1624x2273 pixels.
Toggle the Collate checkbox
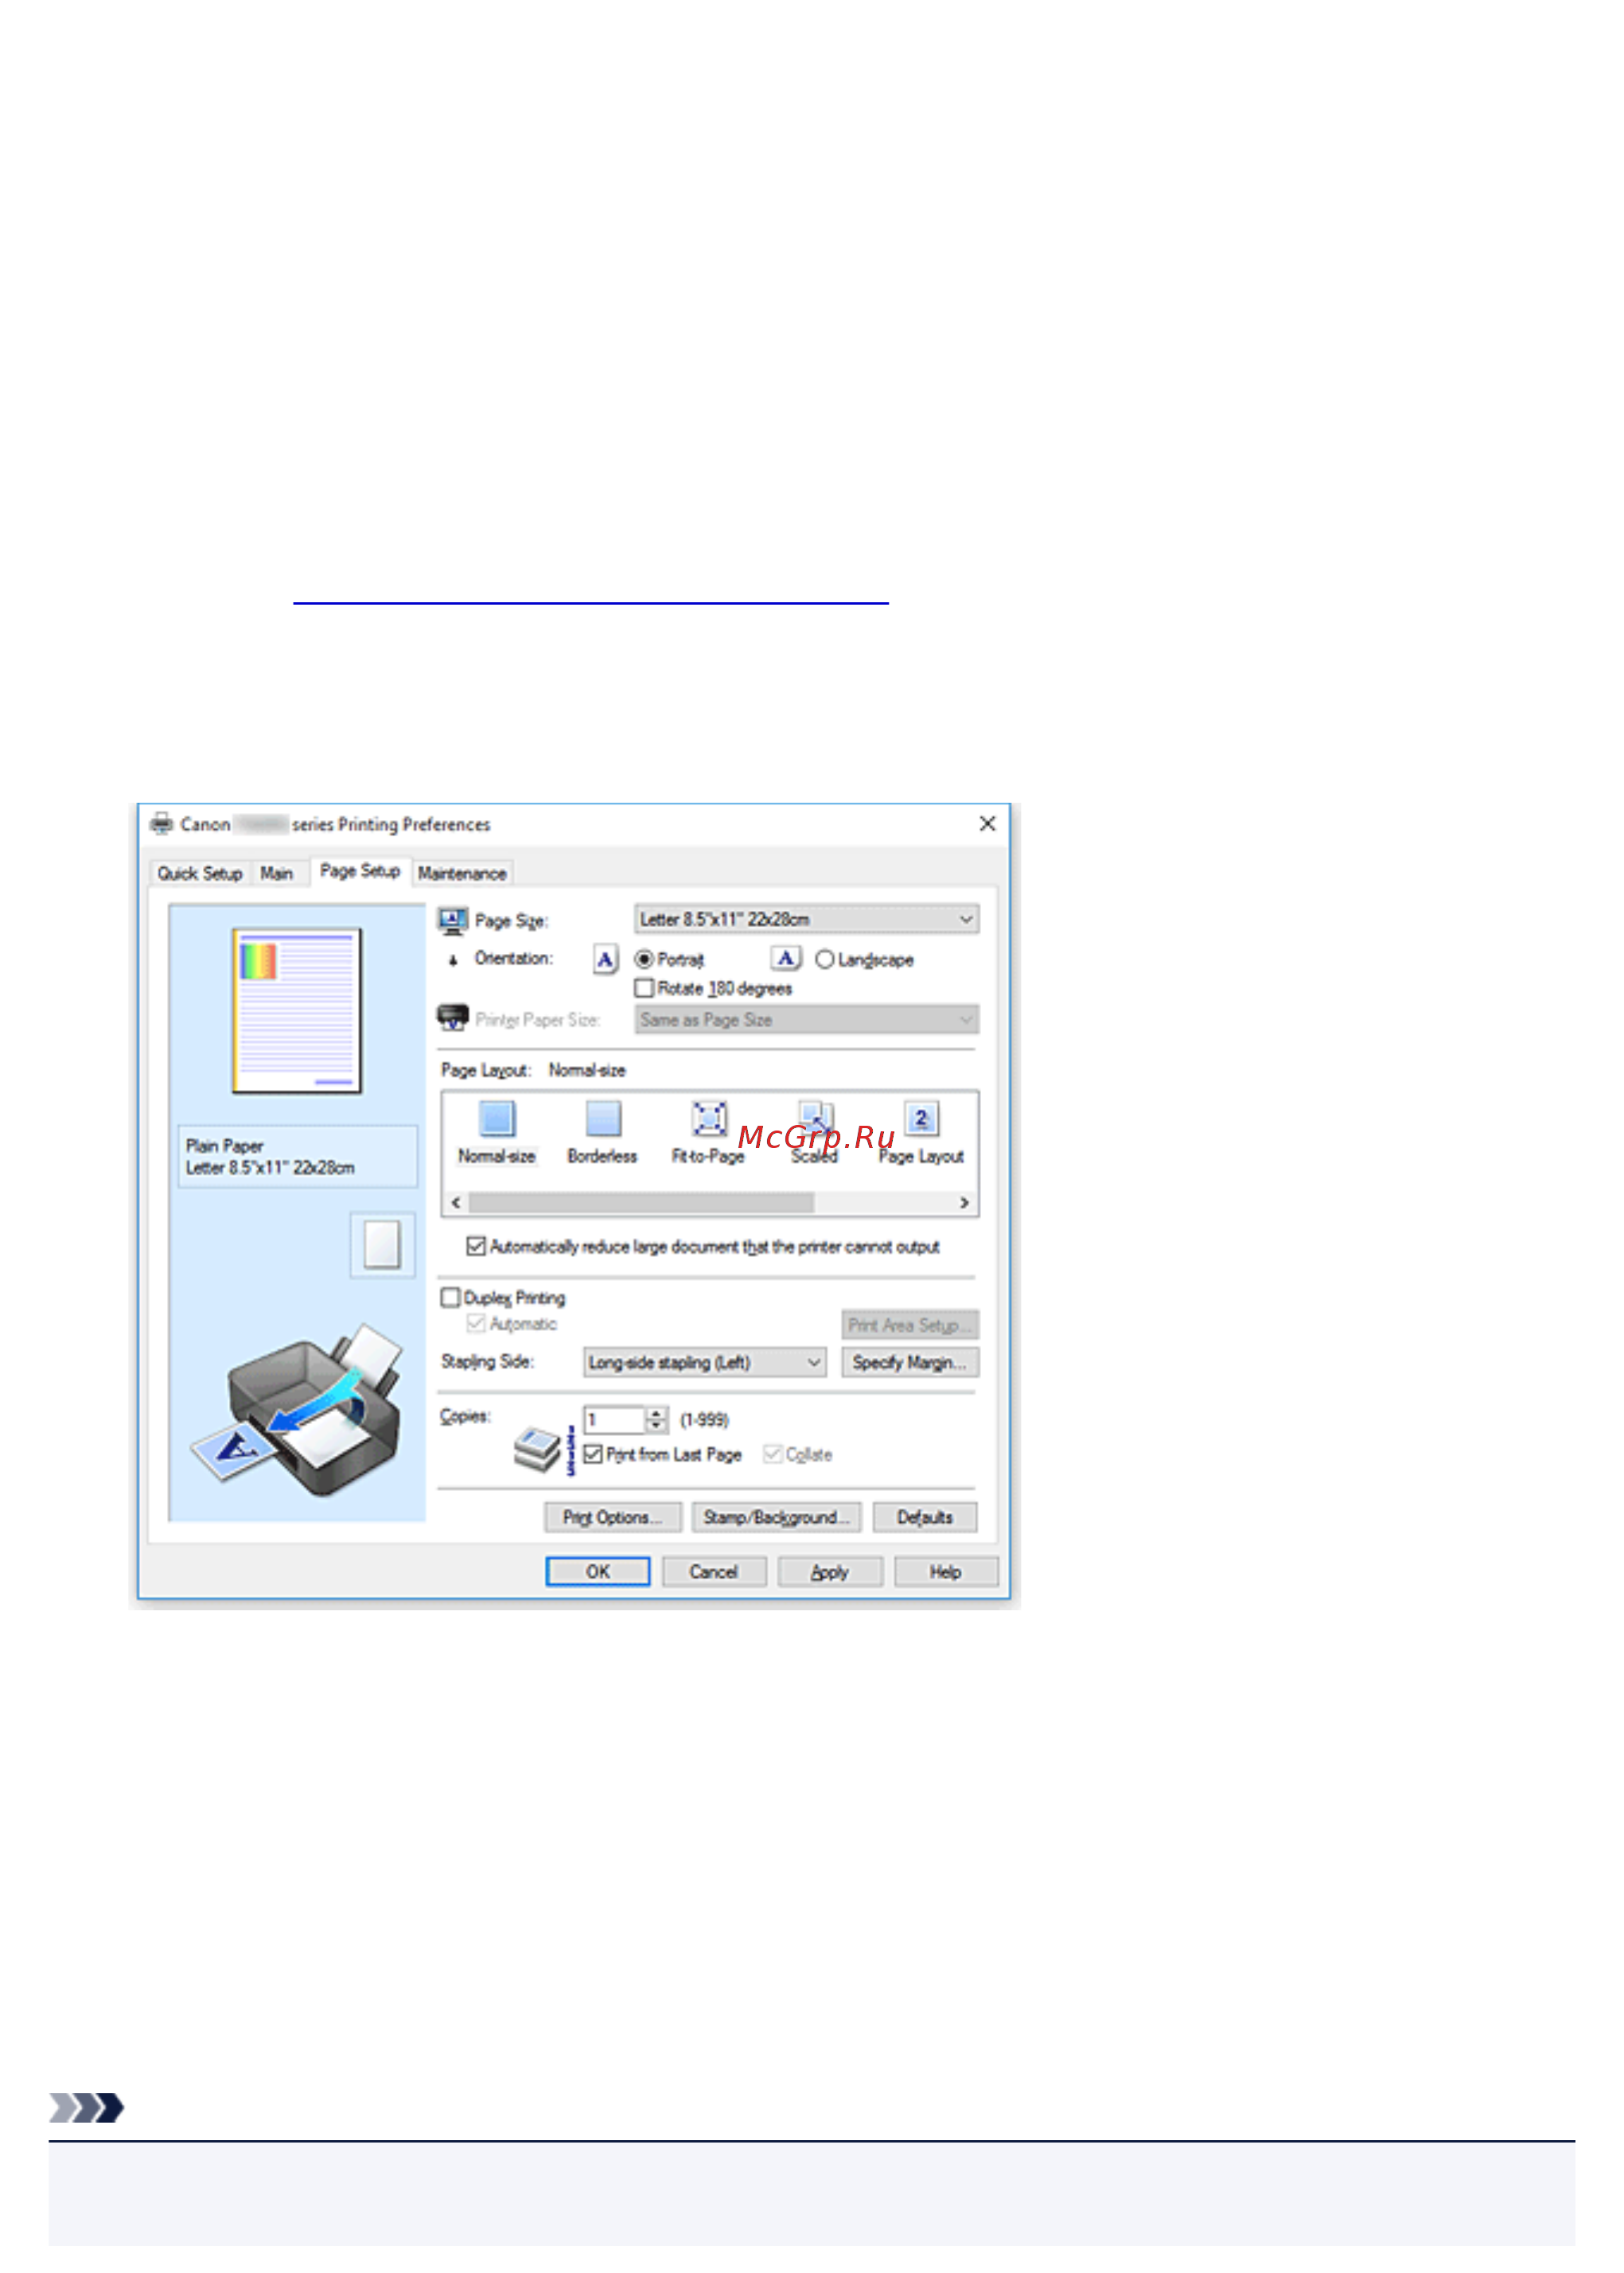(772, 1455)
